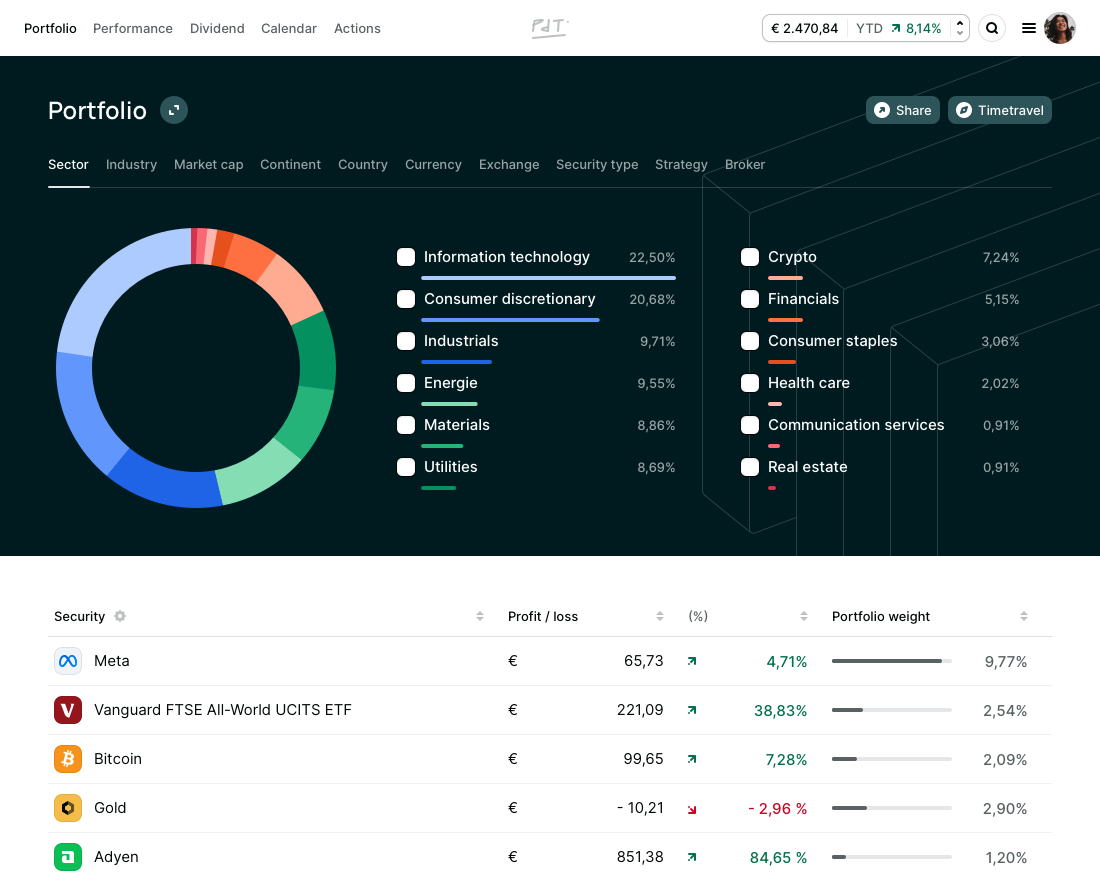Check the Information technology sector checkbox
The height and width of the screenshot is (880, 1100).
[406, 257]
